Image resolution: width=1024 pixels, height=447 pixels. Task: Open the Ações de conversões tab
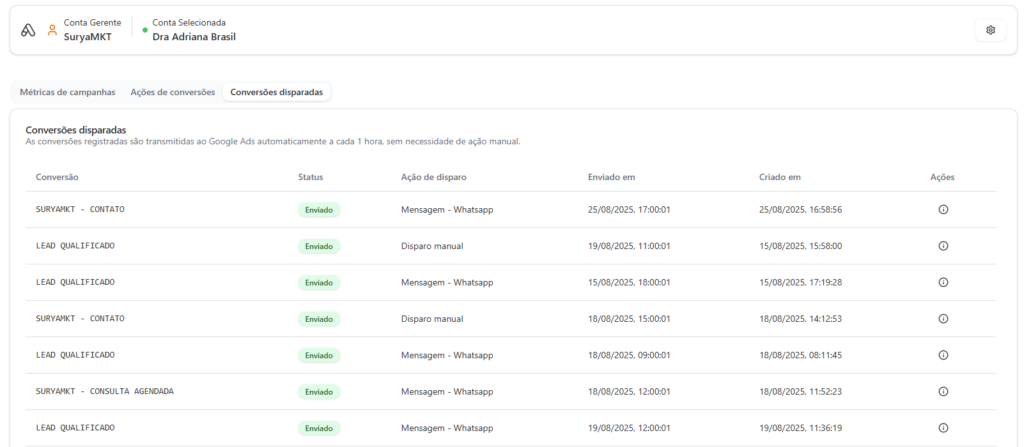coord(172,92)
